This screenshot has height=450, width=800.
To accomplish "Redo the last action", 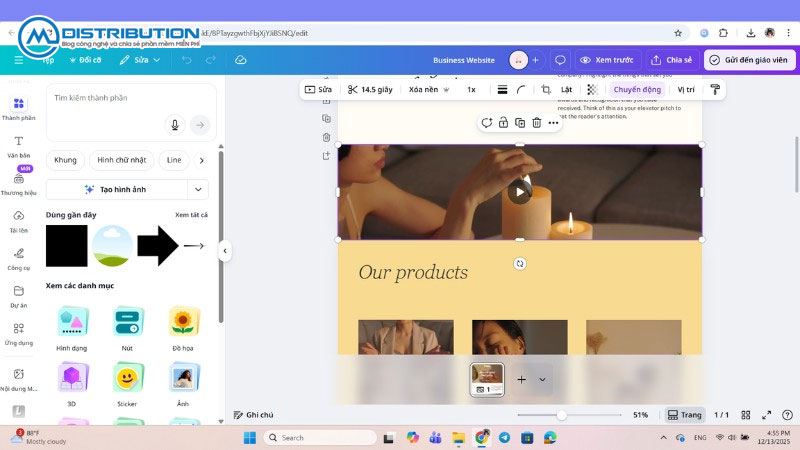I will click(211, 60).
